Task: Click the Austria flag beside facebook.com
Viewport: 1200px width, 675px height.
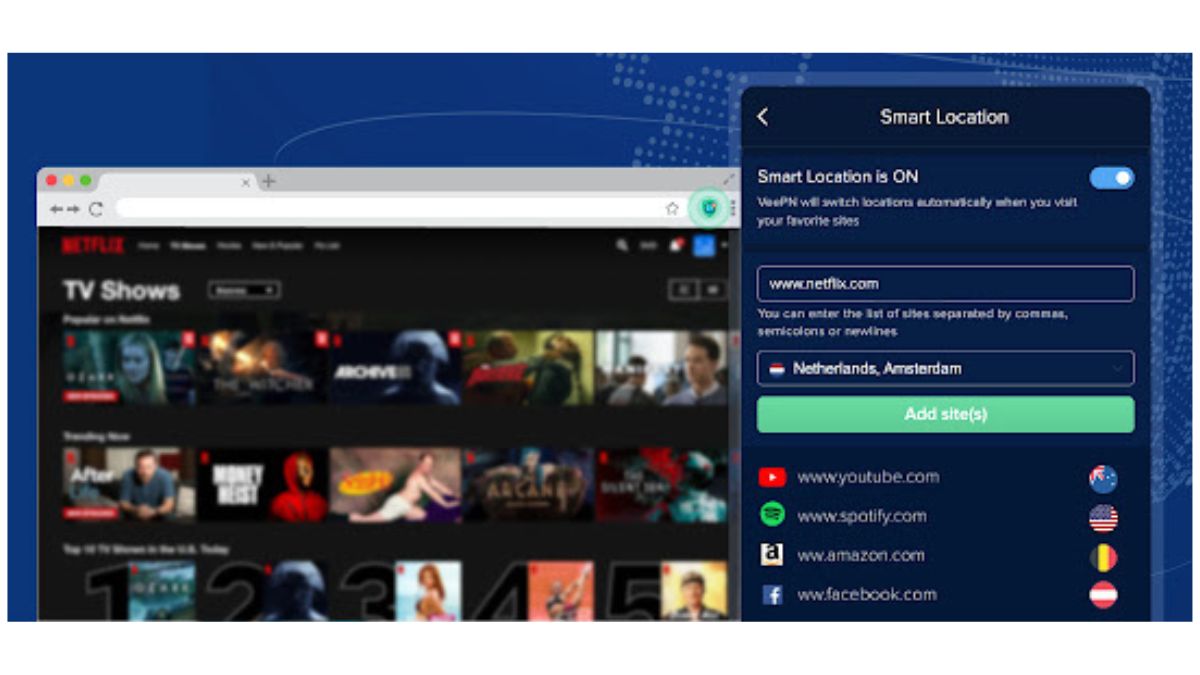Action: tap(1103, 595)
